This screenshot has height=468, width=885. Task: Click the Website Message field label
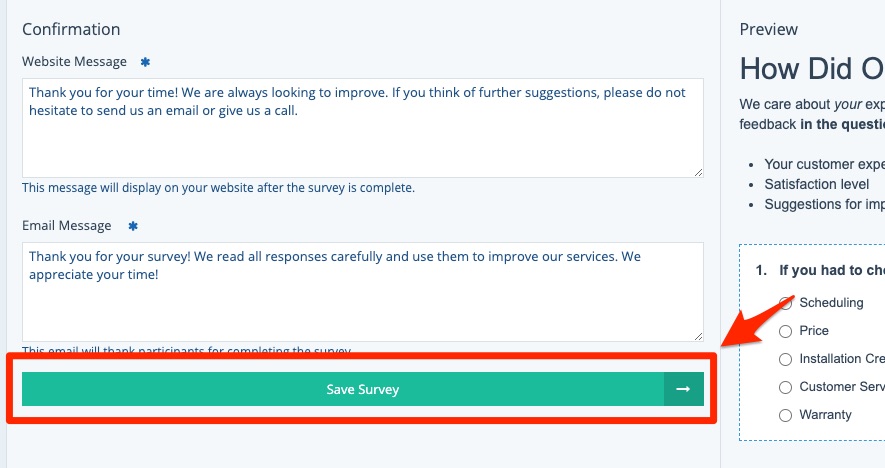pos(75,62)
